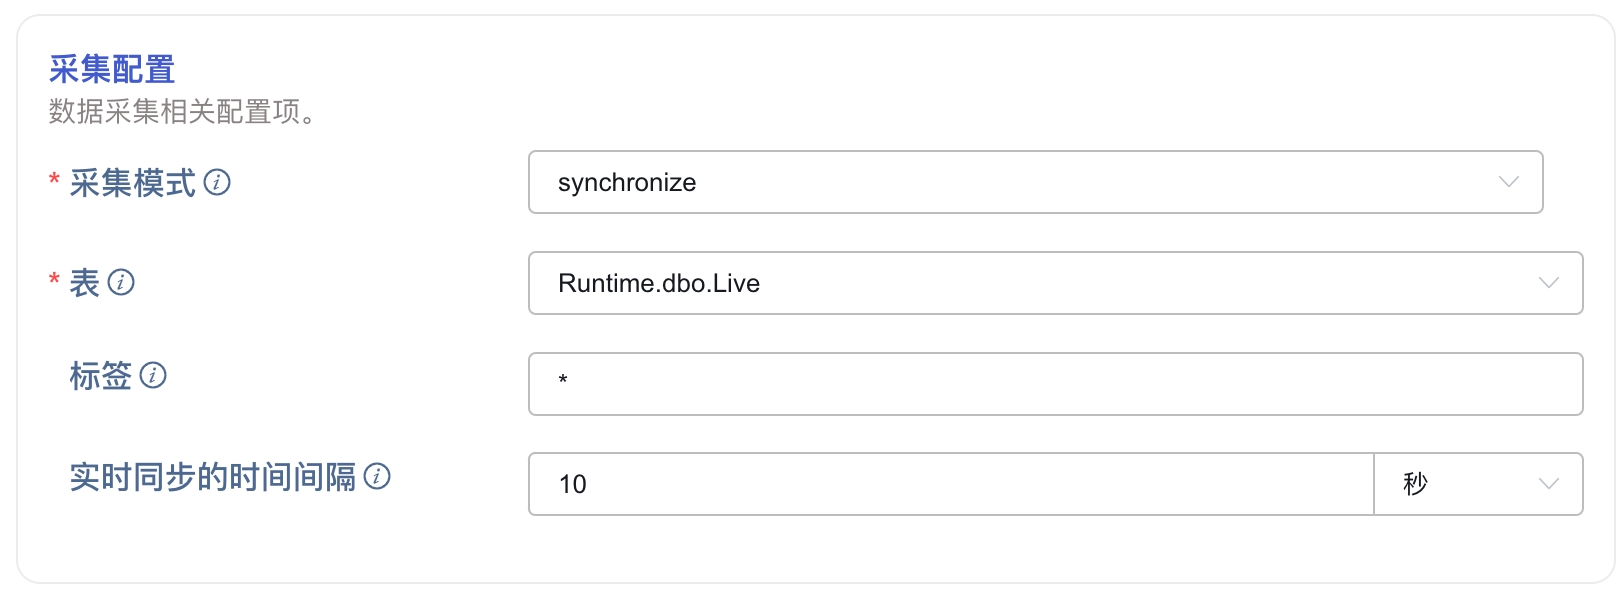Click the info icon beside 表 label

pyautogui.click(x=121, y=282)
